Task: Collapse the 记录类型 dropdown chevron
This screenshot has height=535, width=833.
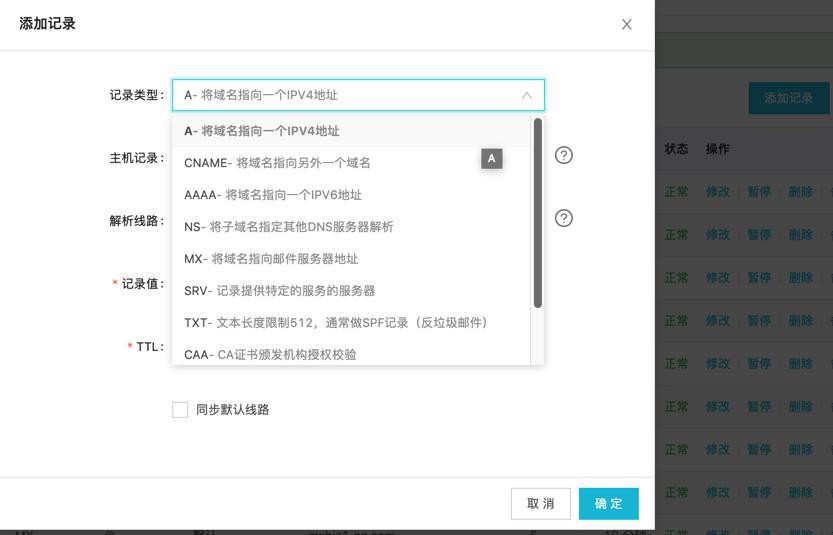Action: coord(526,95)
